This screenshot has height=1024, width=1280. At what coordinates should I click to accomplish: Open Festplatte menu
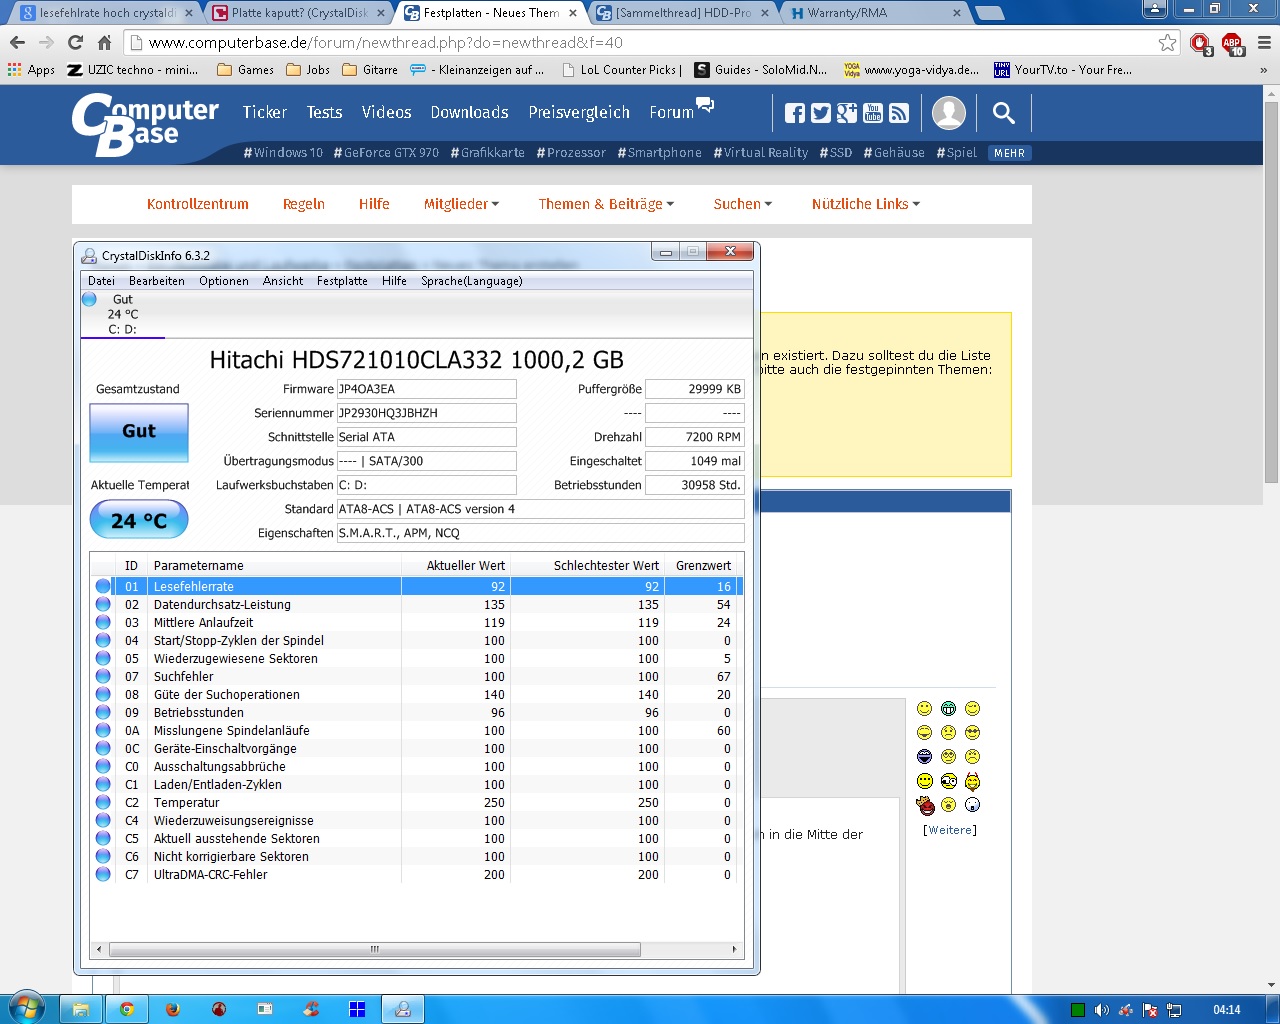pyautogui.click(x=342, y=281)
